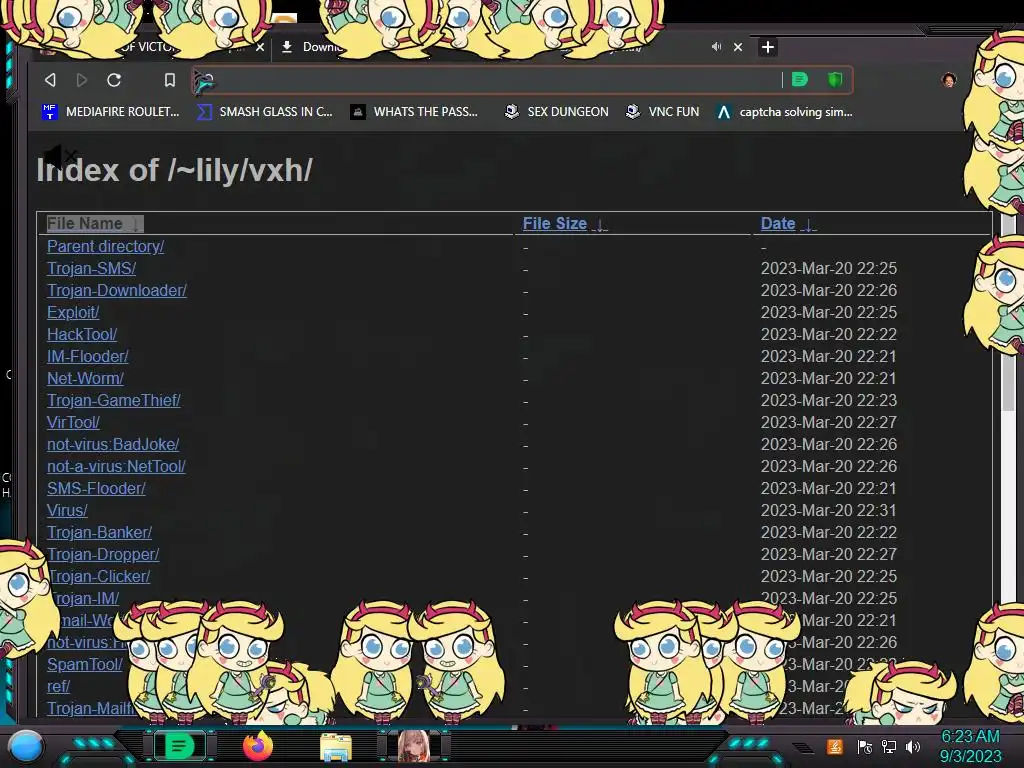Click the muted speaker overlay icon on page
Screen dimensions: 1024x768
(x=60, y=157)
